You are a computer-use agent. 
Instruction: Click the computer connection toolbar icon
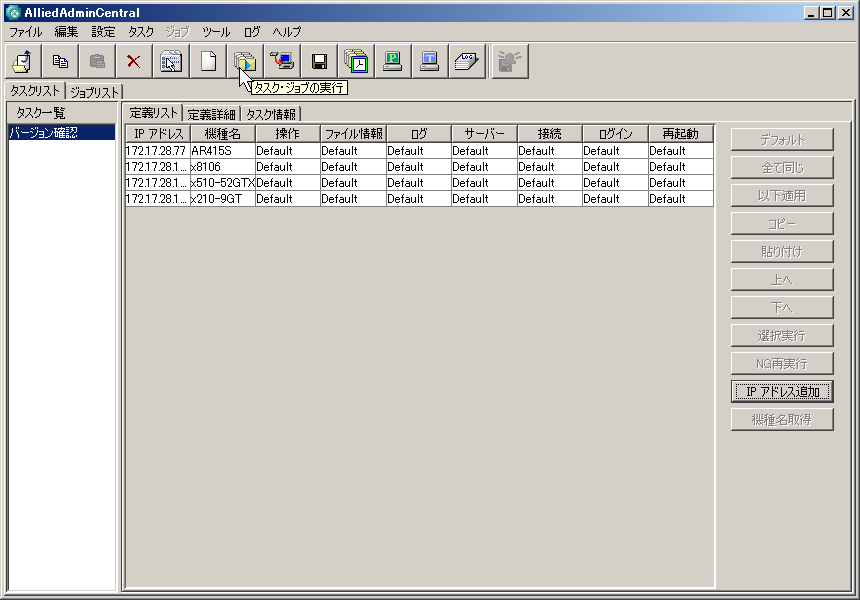282,61
